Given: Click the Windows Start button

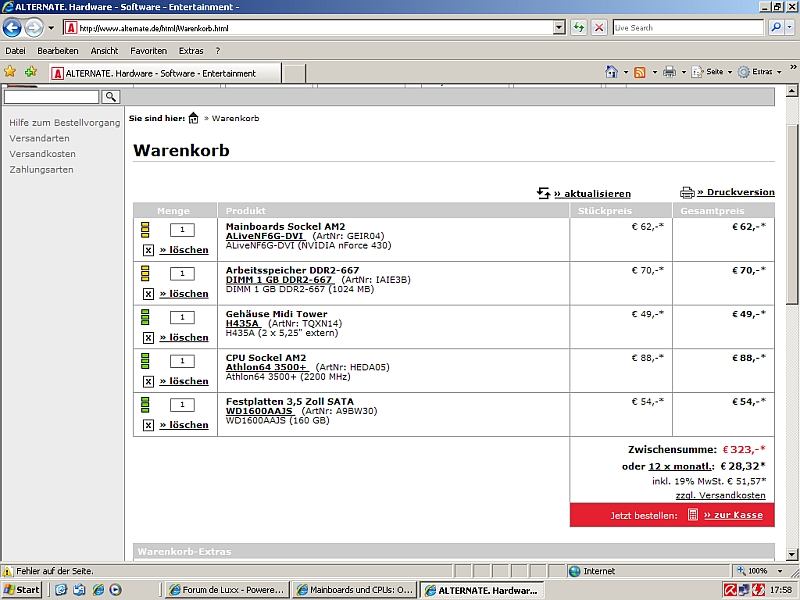Looking at the screenshot, I should (x=21, y=590).
